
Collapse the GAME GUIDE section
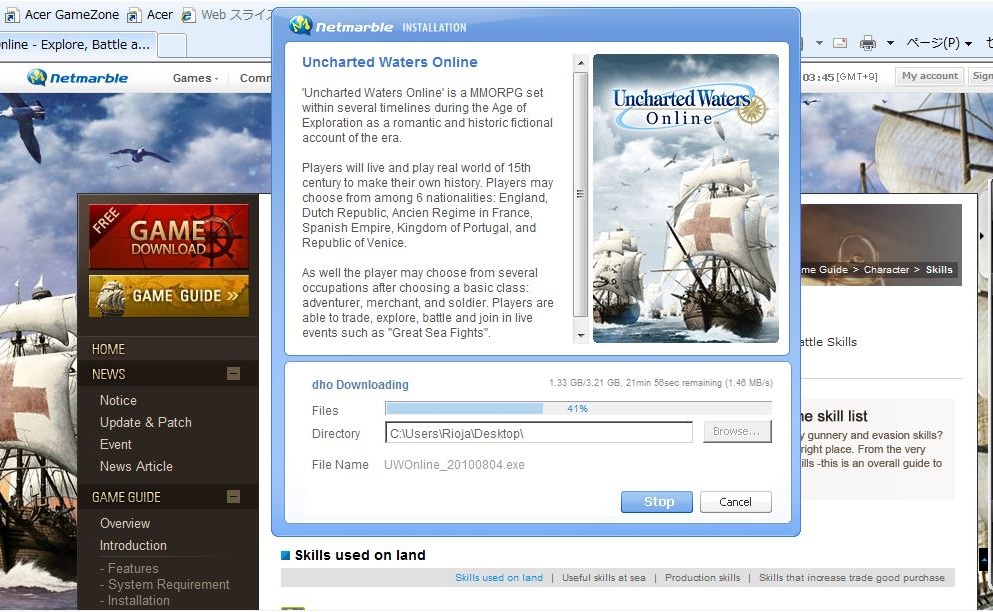(234, 497)
